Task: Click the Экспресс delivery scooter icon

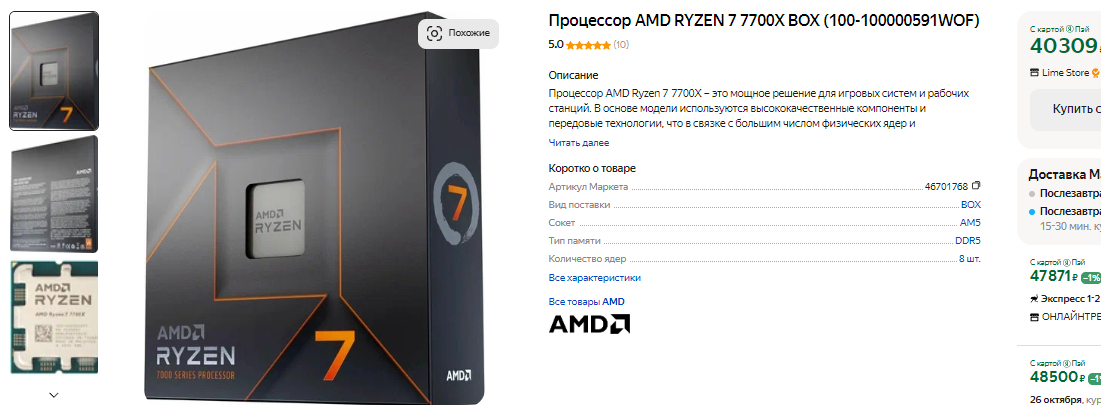Action: pos(1034,298)
